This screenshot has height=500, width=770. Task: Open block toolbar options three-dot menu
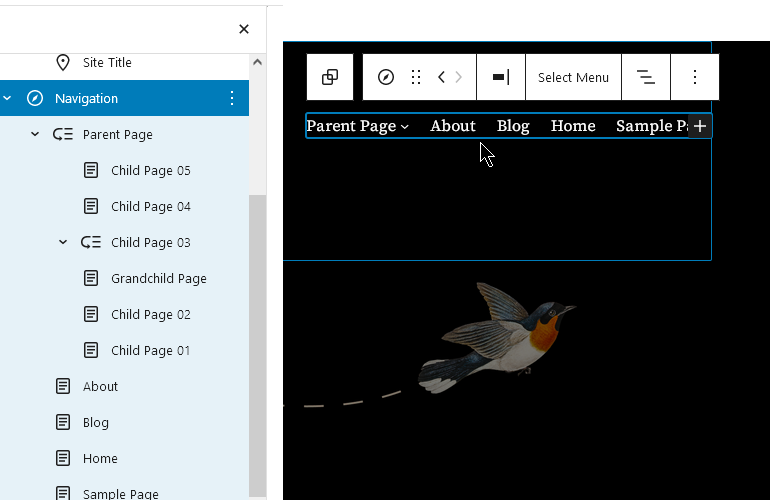[695, 77]
